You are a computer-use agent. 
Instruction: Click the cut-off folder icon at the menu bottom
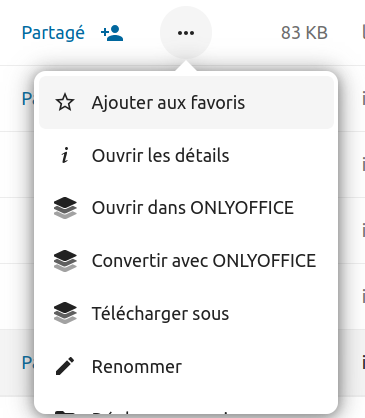tap(65, 413)
